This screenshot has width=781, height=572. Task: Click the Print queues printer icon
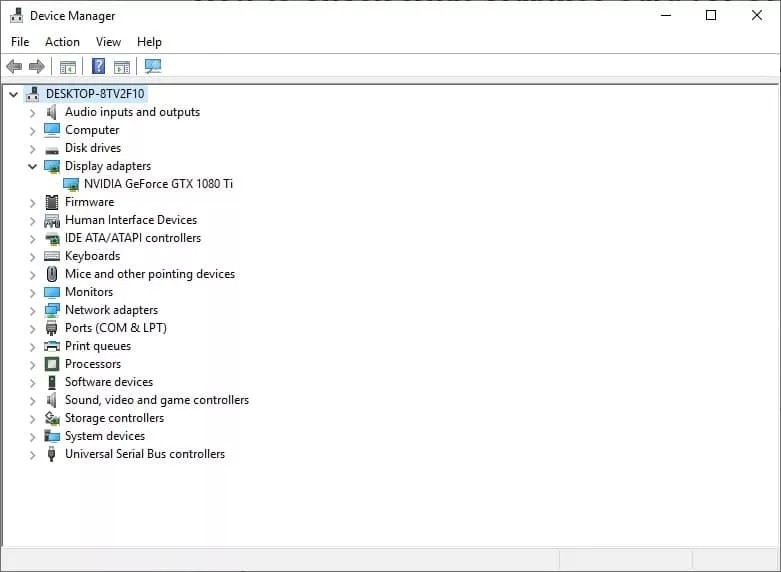(52, 346)
